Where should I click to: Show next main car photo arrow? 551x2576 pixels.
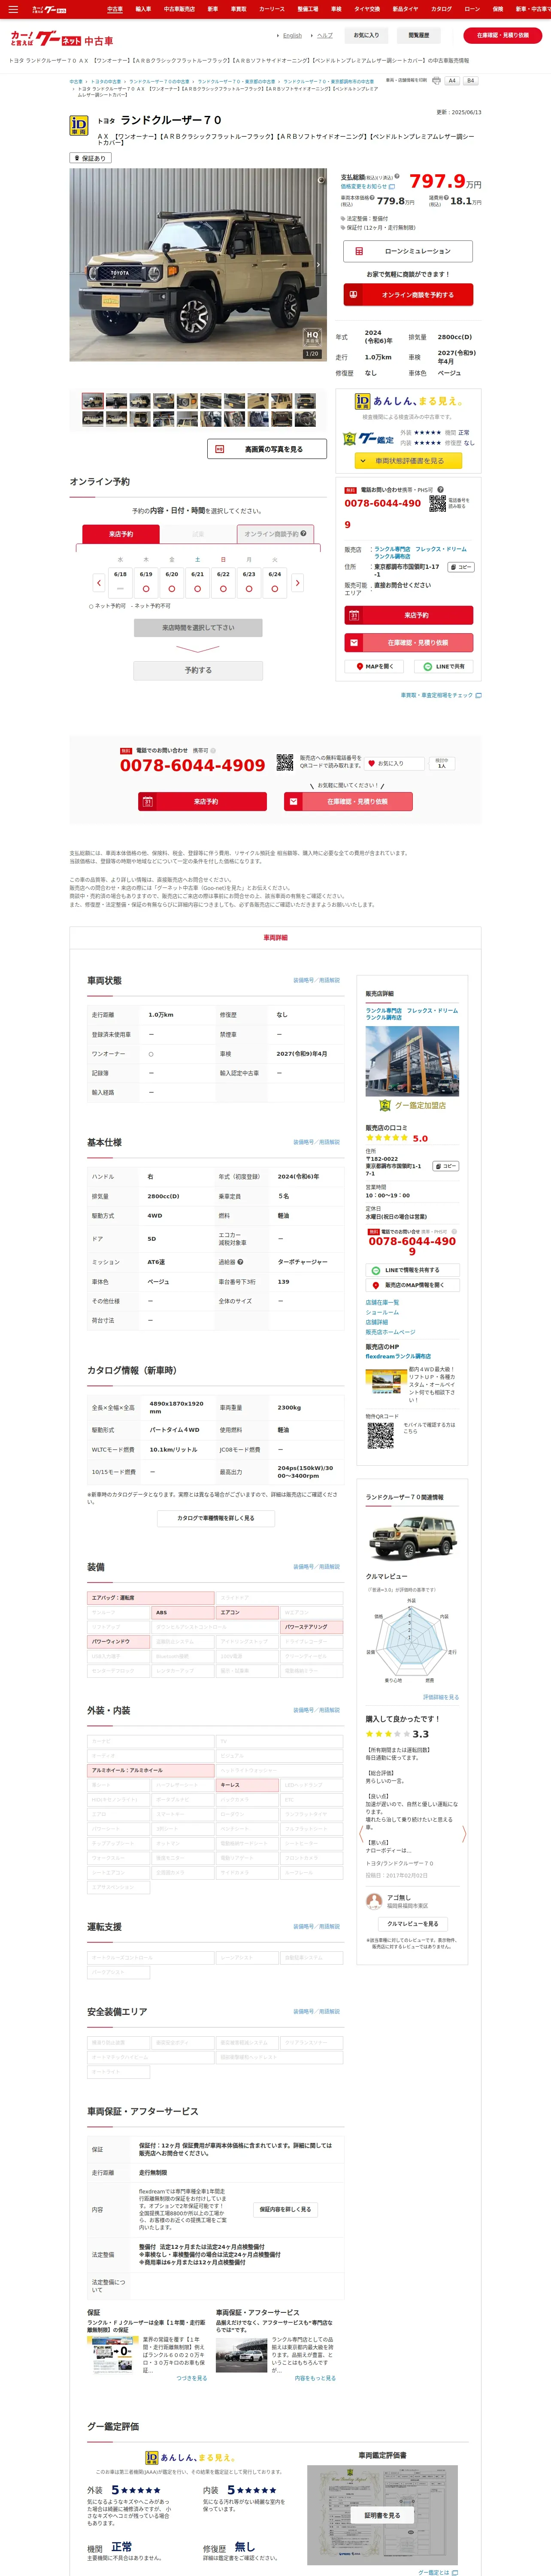coord(318,265)
